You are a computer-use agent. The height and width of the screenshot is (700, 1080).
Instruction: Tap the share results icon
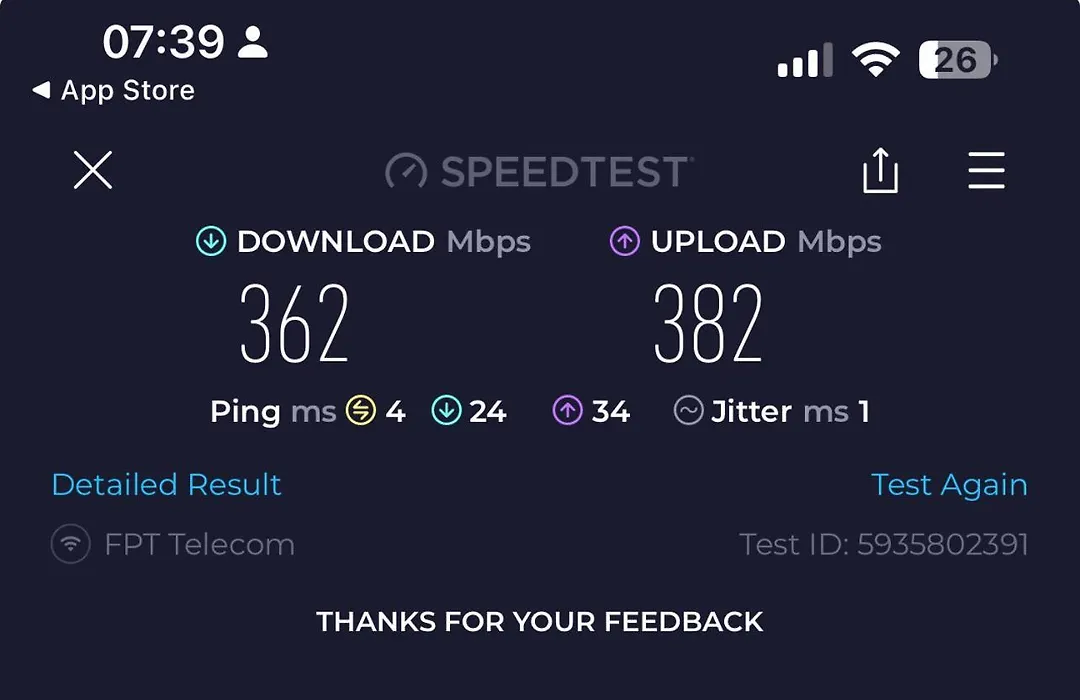pyautogui.click(x=880, y=170)
